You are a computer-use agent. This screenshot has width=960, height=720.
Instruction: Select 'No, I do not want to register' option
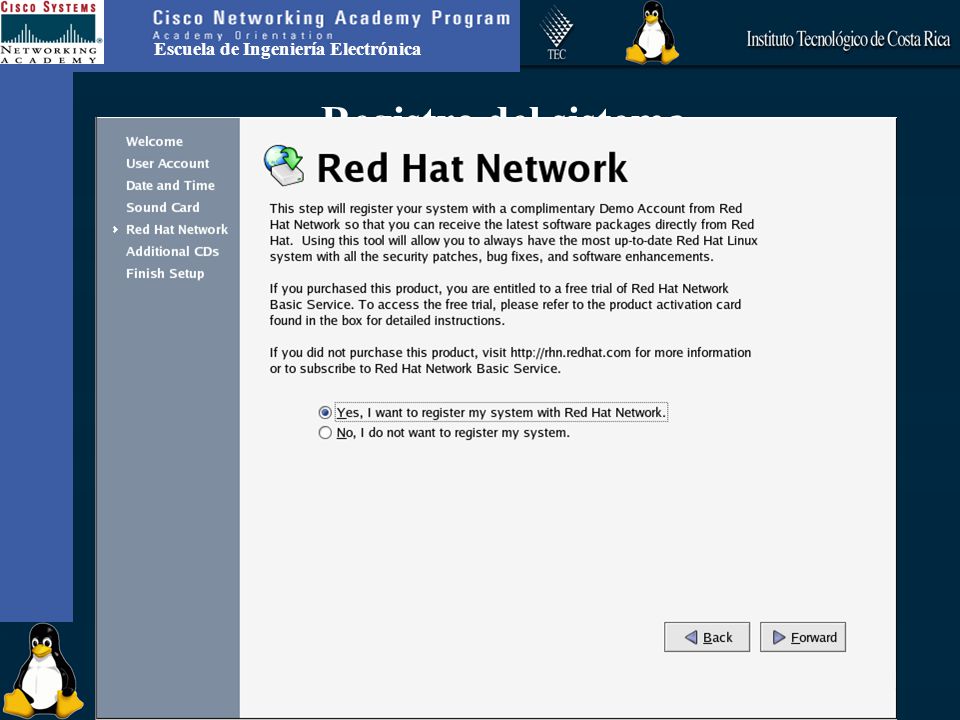click(x=325, y=433)
